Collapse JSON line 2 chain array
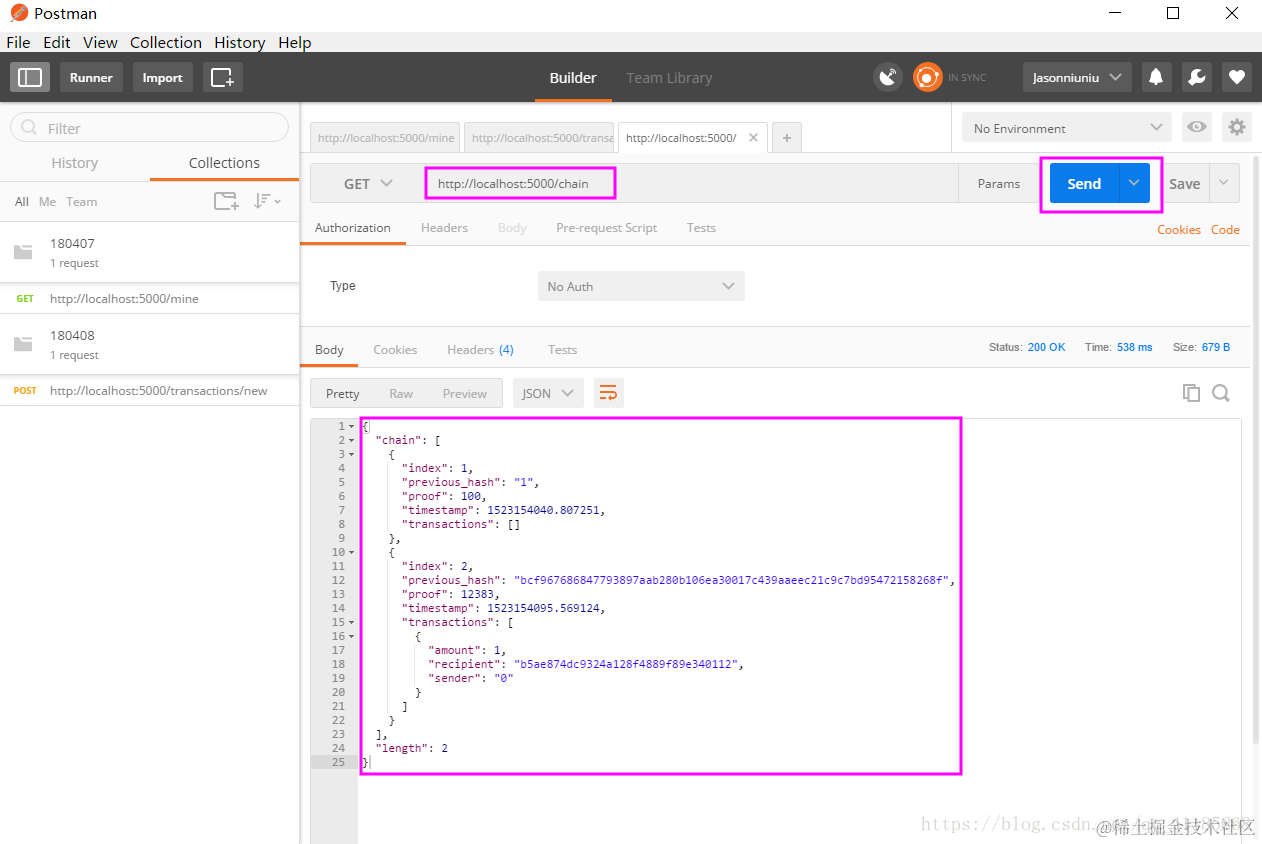The height and width of the screenshot is (844, 1262). click(351, 440)
